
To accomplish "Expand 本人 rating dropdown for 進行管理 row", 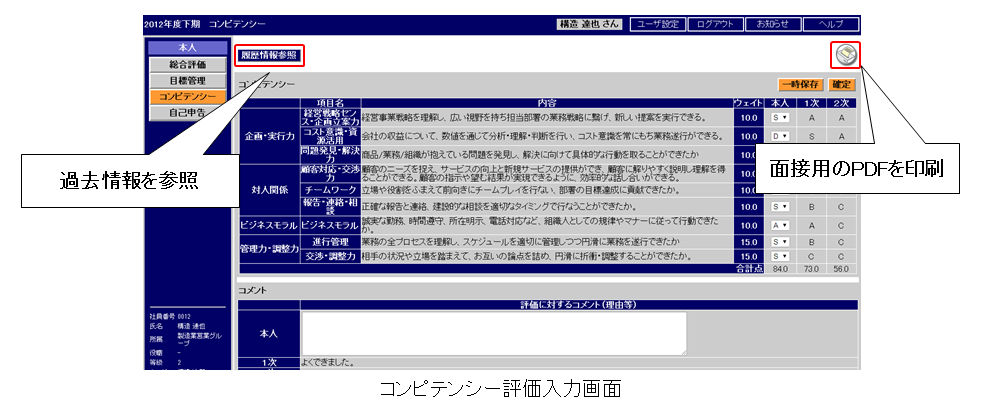I will 781,242.
